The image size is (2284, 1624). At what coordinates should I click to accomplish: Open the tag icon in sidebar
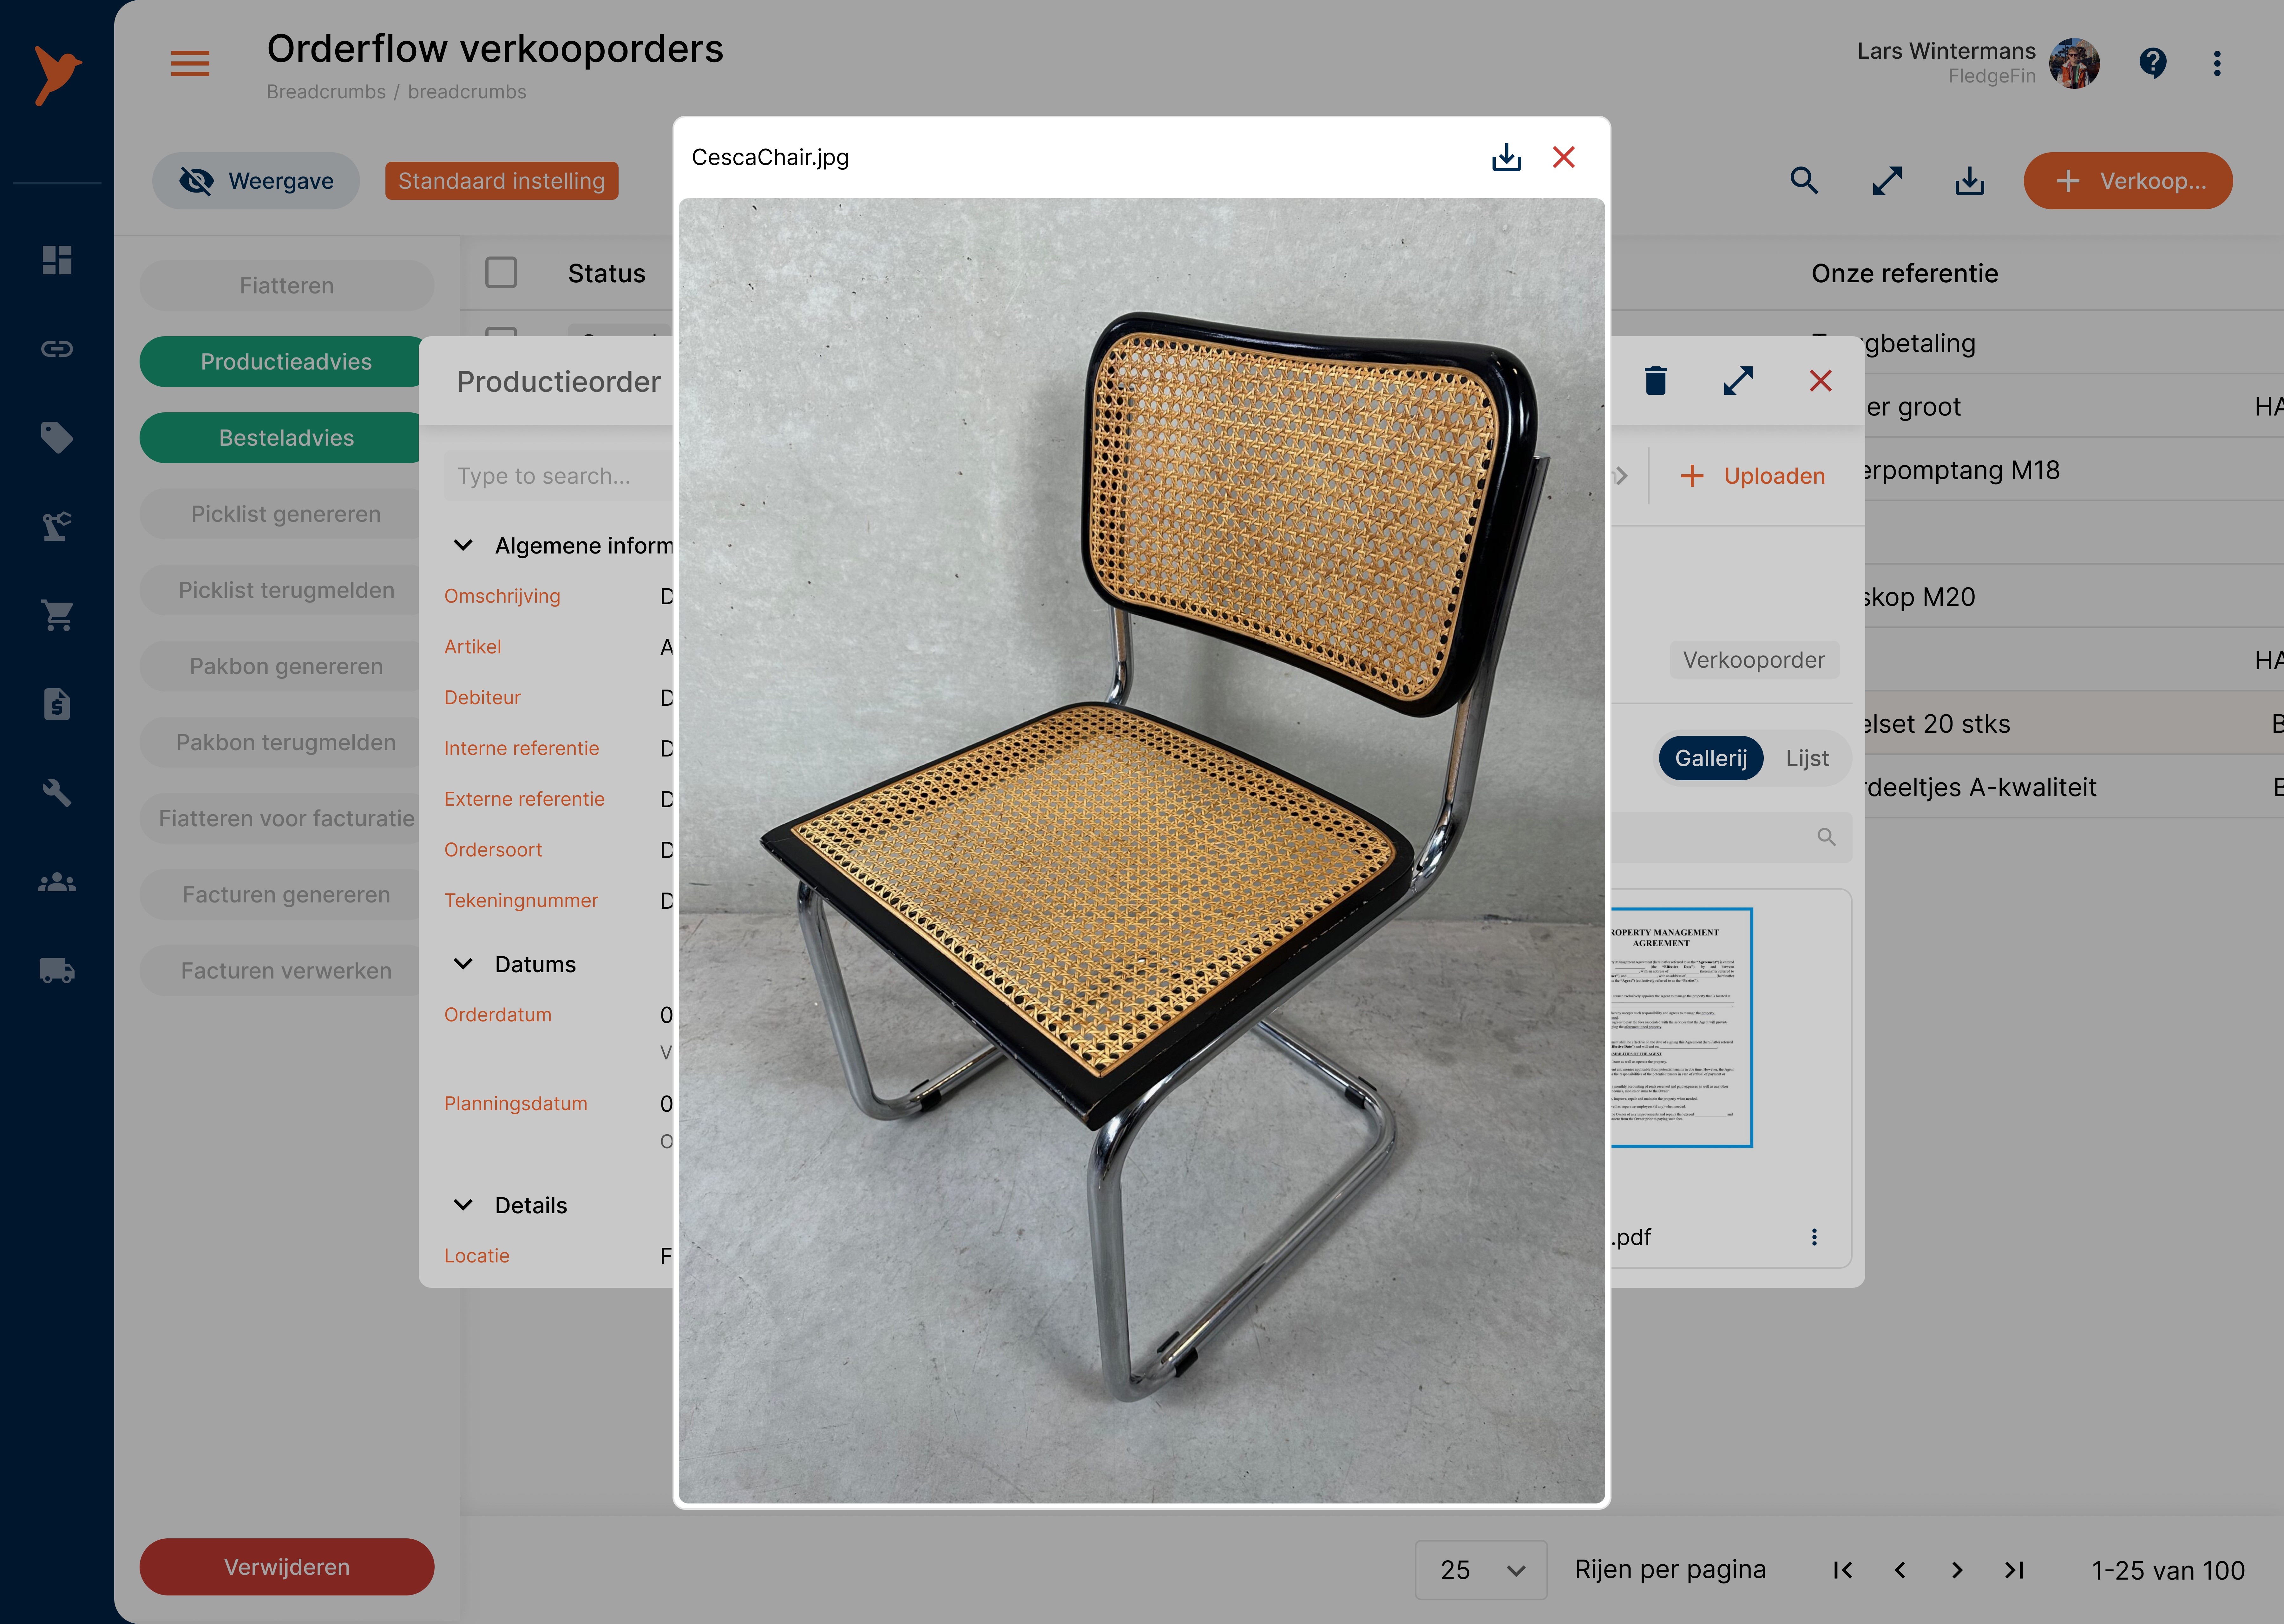click(x=57, y=437)
